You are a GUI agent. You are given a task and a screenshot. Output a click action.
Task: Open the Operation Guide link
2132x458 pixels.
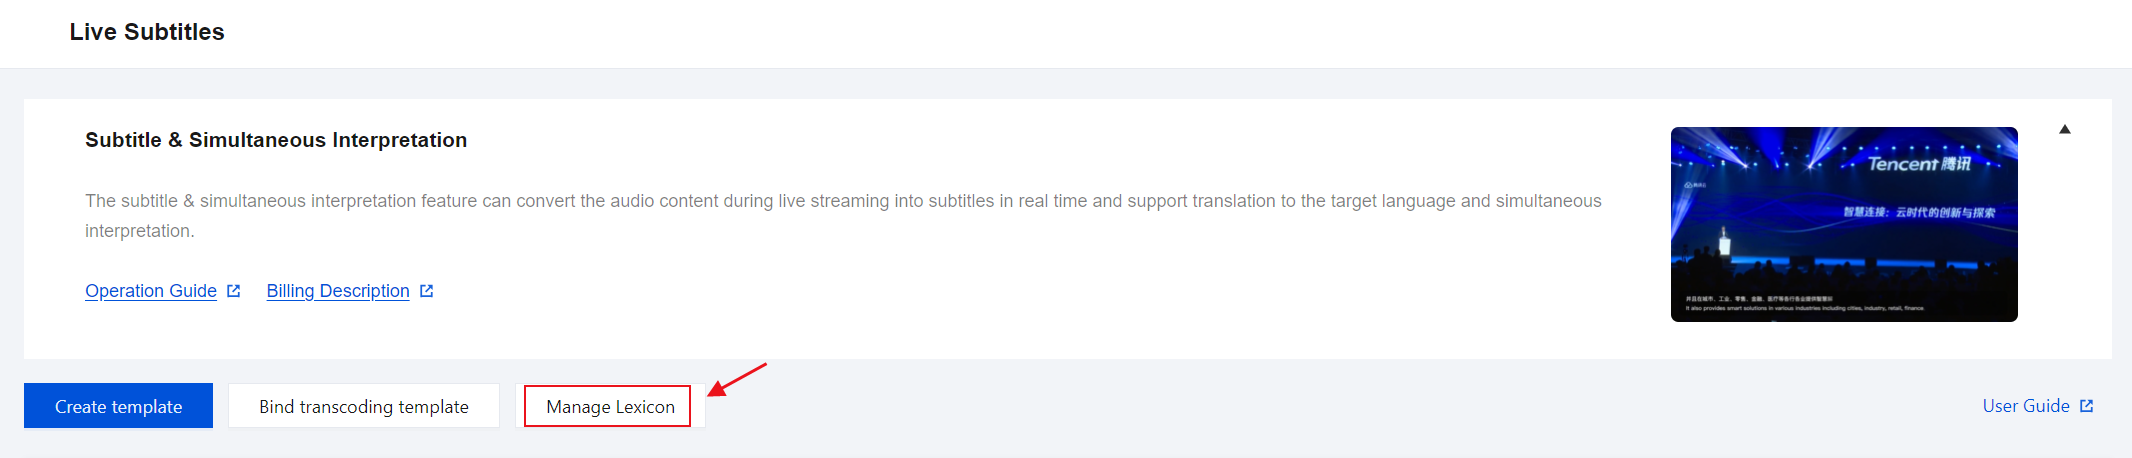[x=151, y=291]
